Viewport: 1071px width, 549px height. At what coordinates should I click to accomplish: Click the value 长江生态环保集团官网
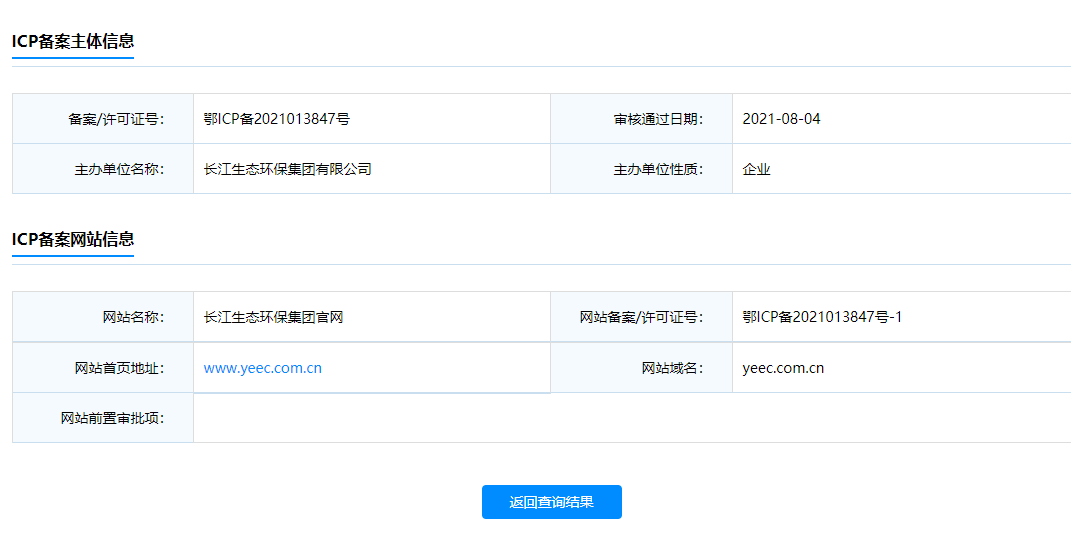(x=273, y=317)
